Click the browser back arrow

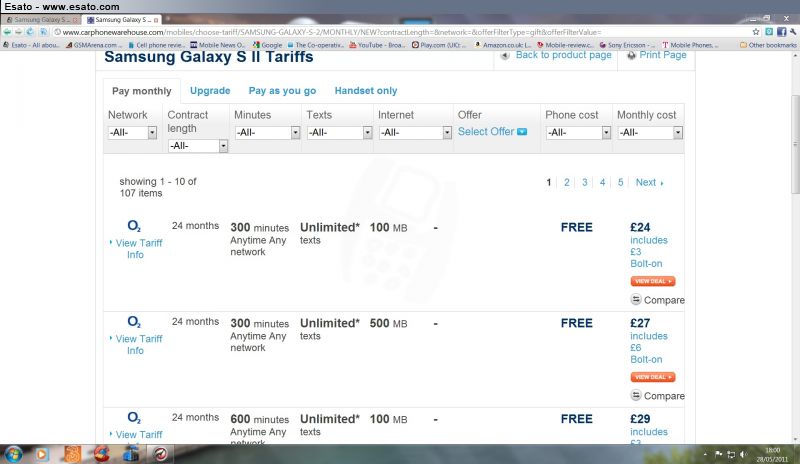click(7, 32)
